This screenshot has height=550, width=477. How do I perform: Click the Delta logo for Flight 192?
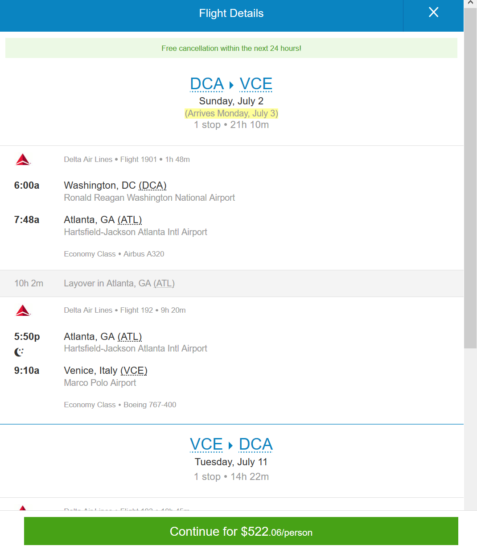[x=23, y=310]
